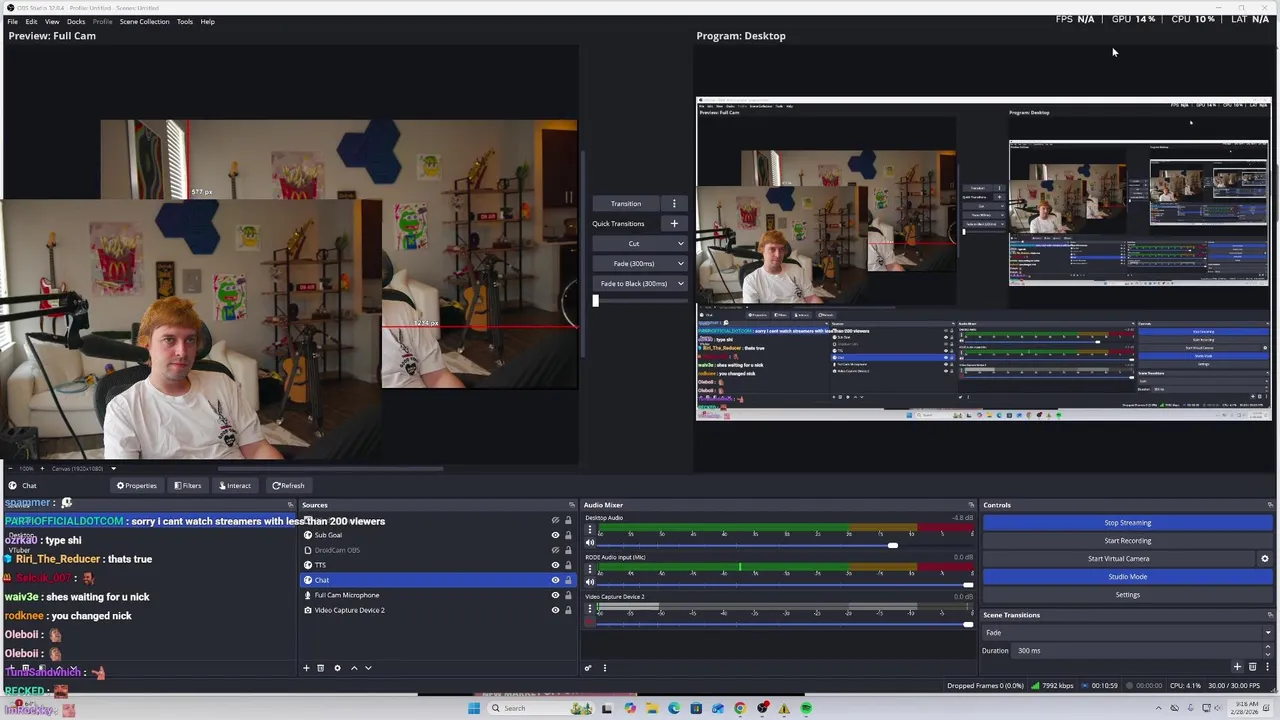
Task: Move source down with the down arrow
Action: pyautogui.click(x=368, y=668)
